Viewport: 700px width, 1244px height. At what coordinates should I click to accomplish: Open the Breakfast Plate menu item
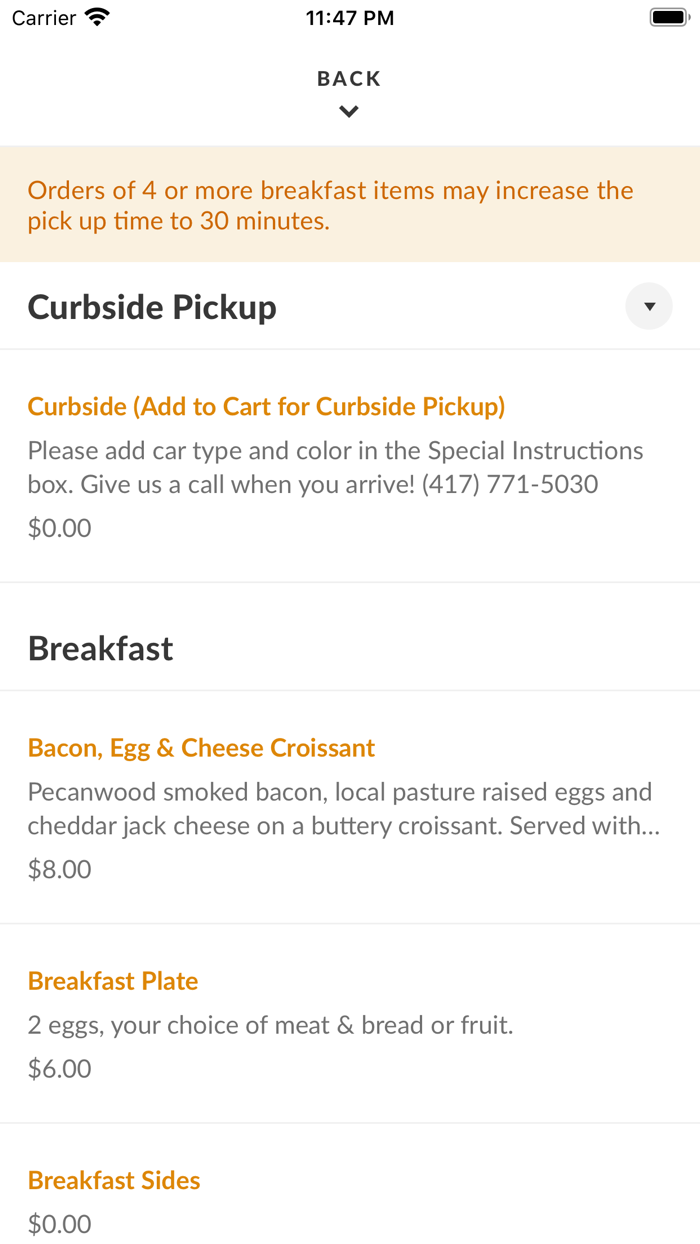pos(113,981)
